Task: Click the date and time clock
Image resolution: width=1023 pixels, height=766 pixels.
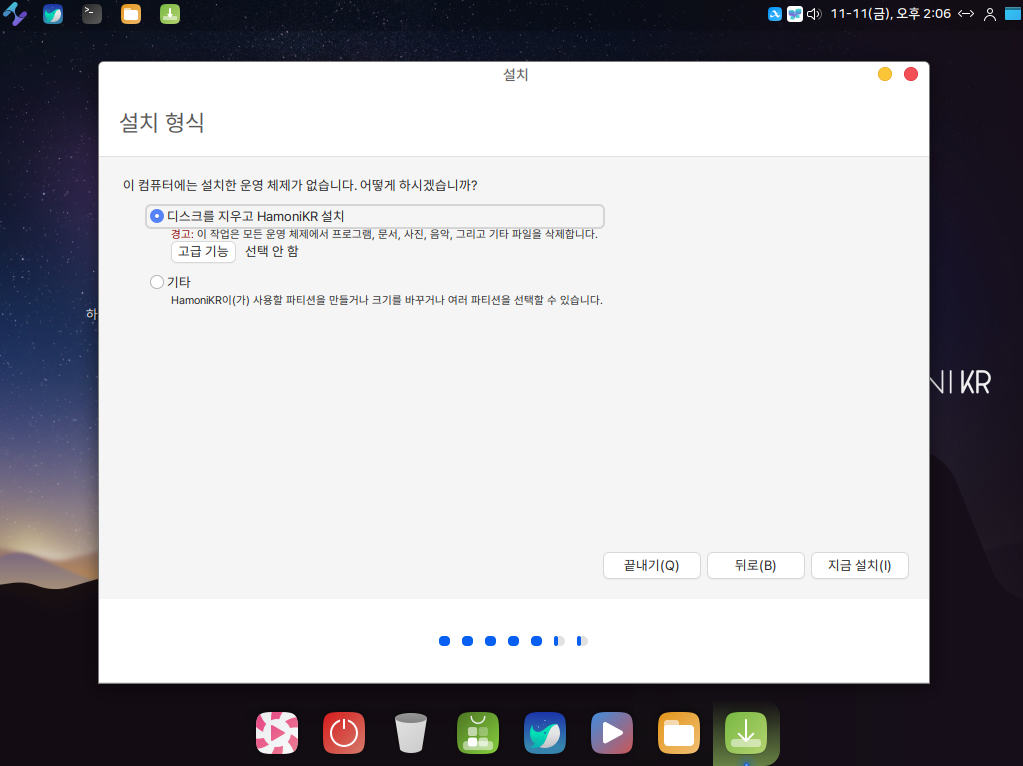Action: [890, 14]
